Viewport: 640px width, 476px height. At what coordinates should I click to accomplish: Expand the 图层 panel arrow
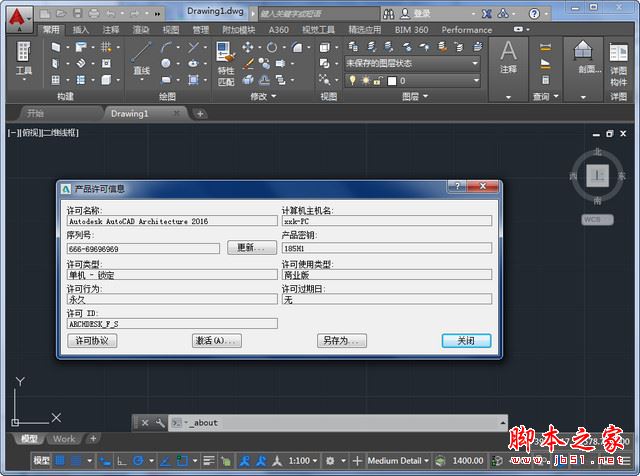click(426, 96)
